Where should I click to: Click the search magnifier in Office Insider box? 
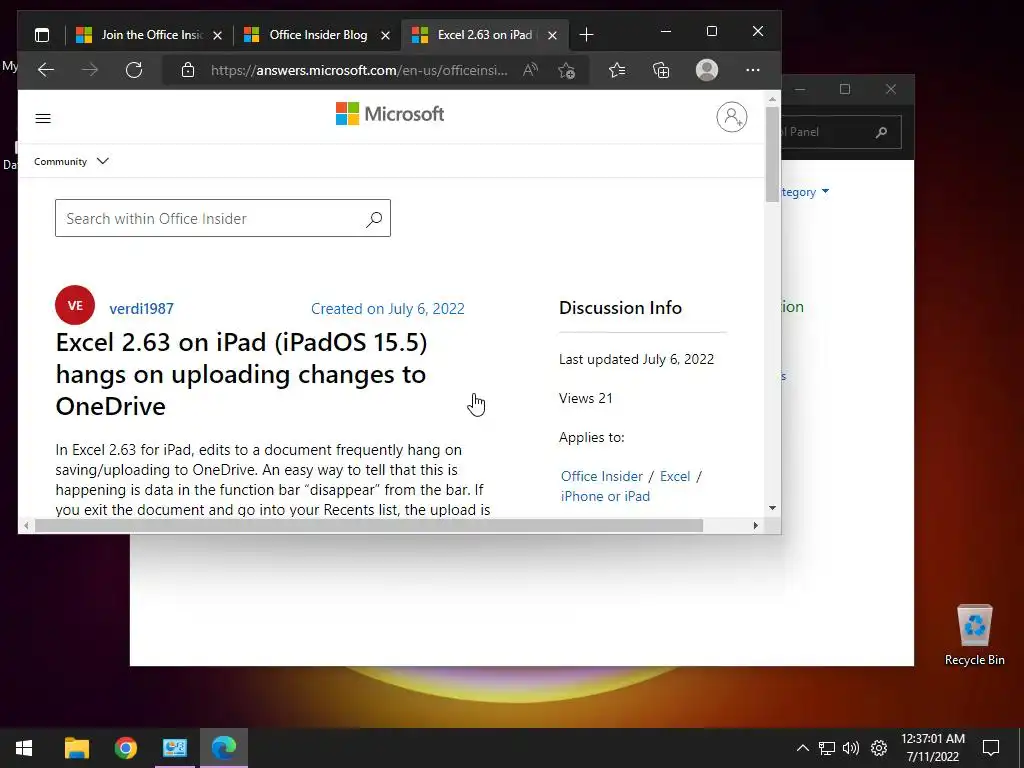point(374,219)
